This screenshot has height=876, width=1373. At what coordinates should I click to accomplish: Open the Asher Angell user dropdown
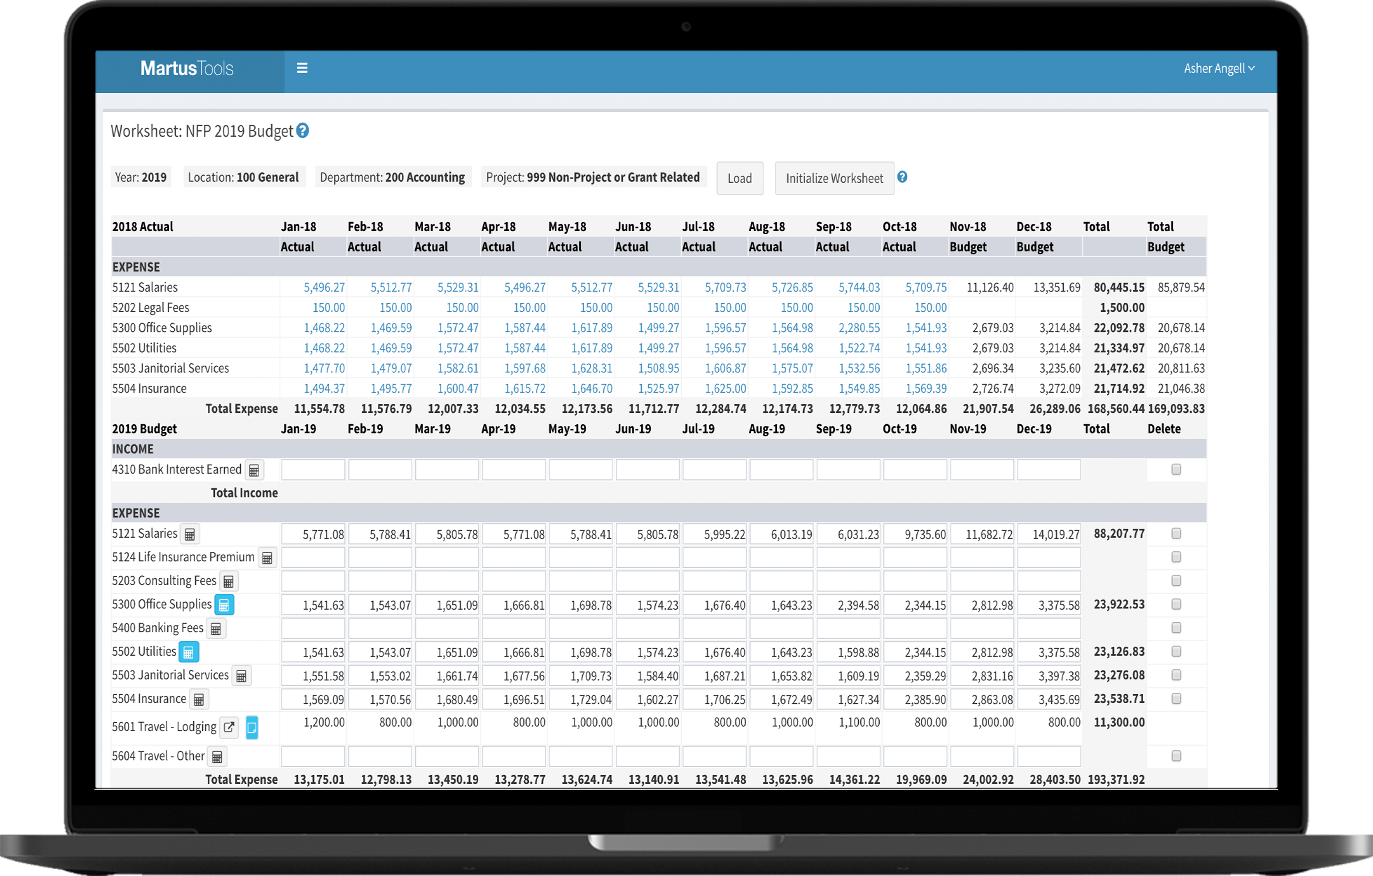click(x=1218, y=67)
